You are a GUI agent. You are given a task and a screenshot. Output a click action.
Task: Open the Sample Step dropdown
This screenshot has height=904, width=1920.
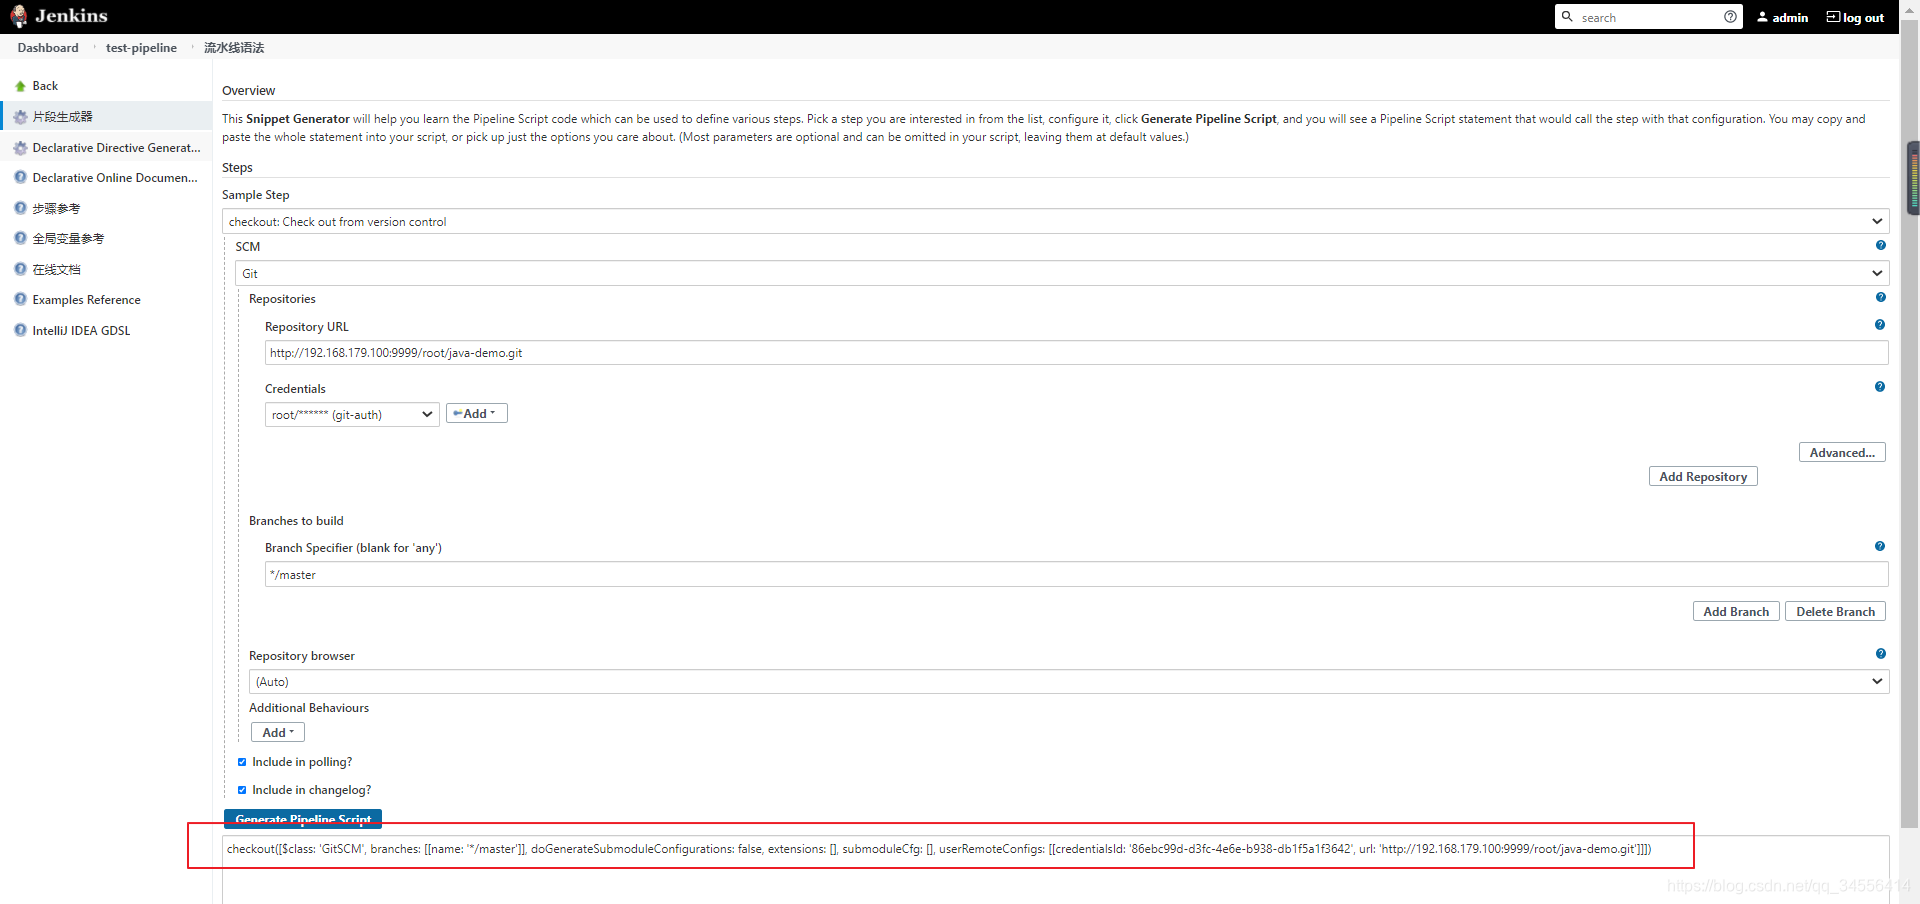click(1056, 221)
